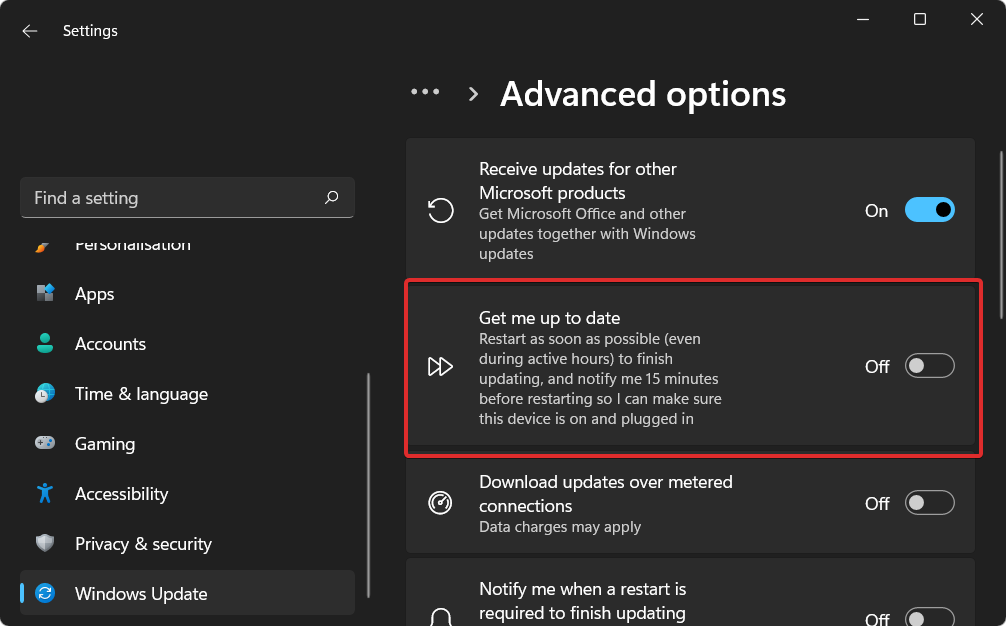Screen dimensions: 1006x626
Task: Click the Privacy & security shield icon
Action: [x=45, y=543]
